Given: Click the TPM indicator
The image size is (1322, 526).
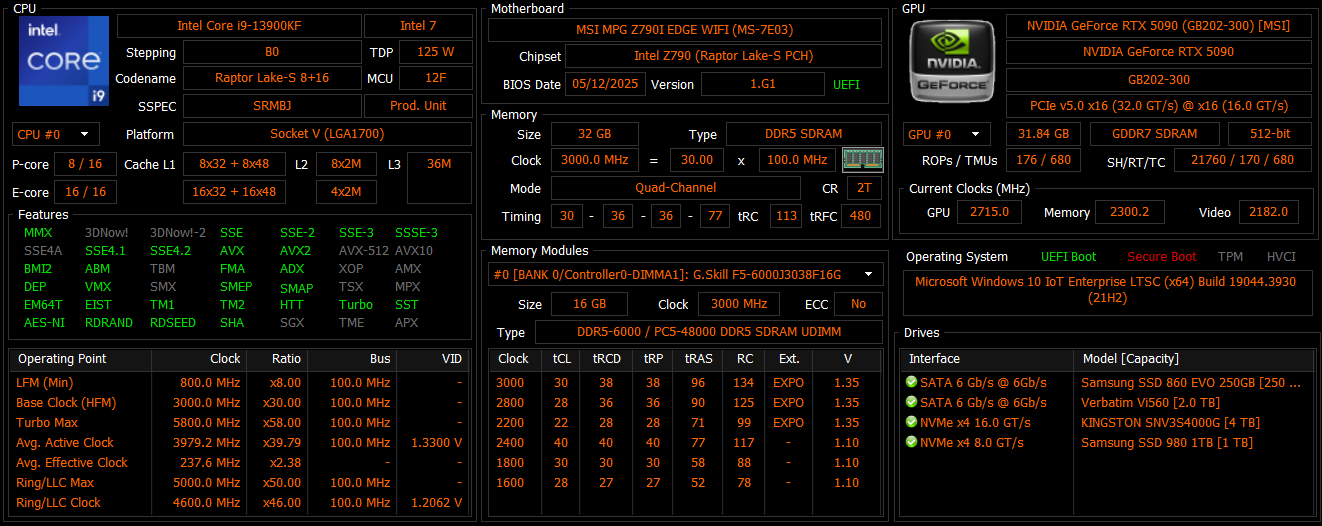Looking at the screenshot, I should click(1230, 257).
